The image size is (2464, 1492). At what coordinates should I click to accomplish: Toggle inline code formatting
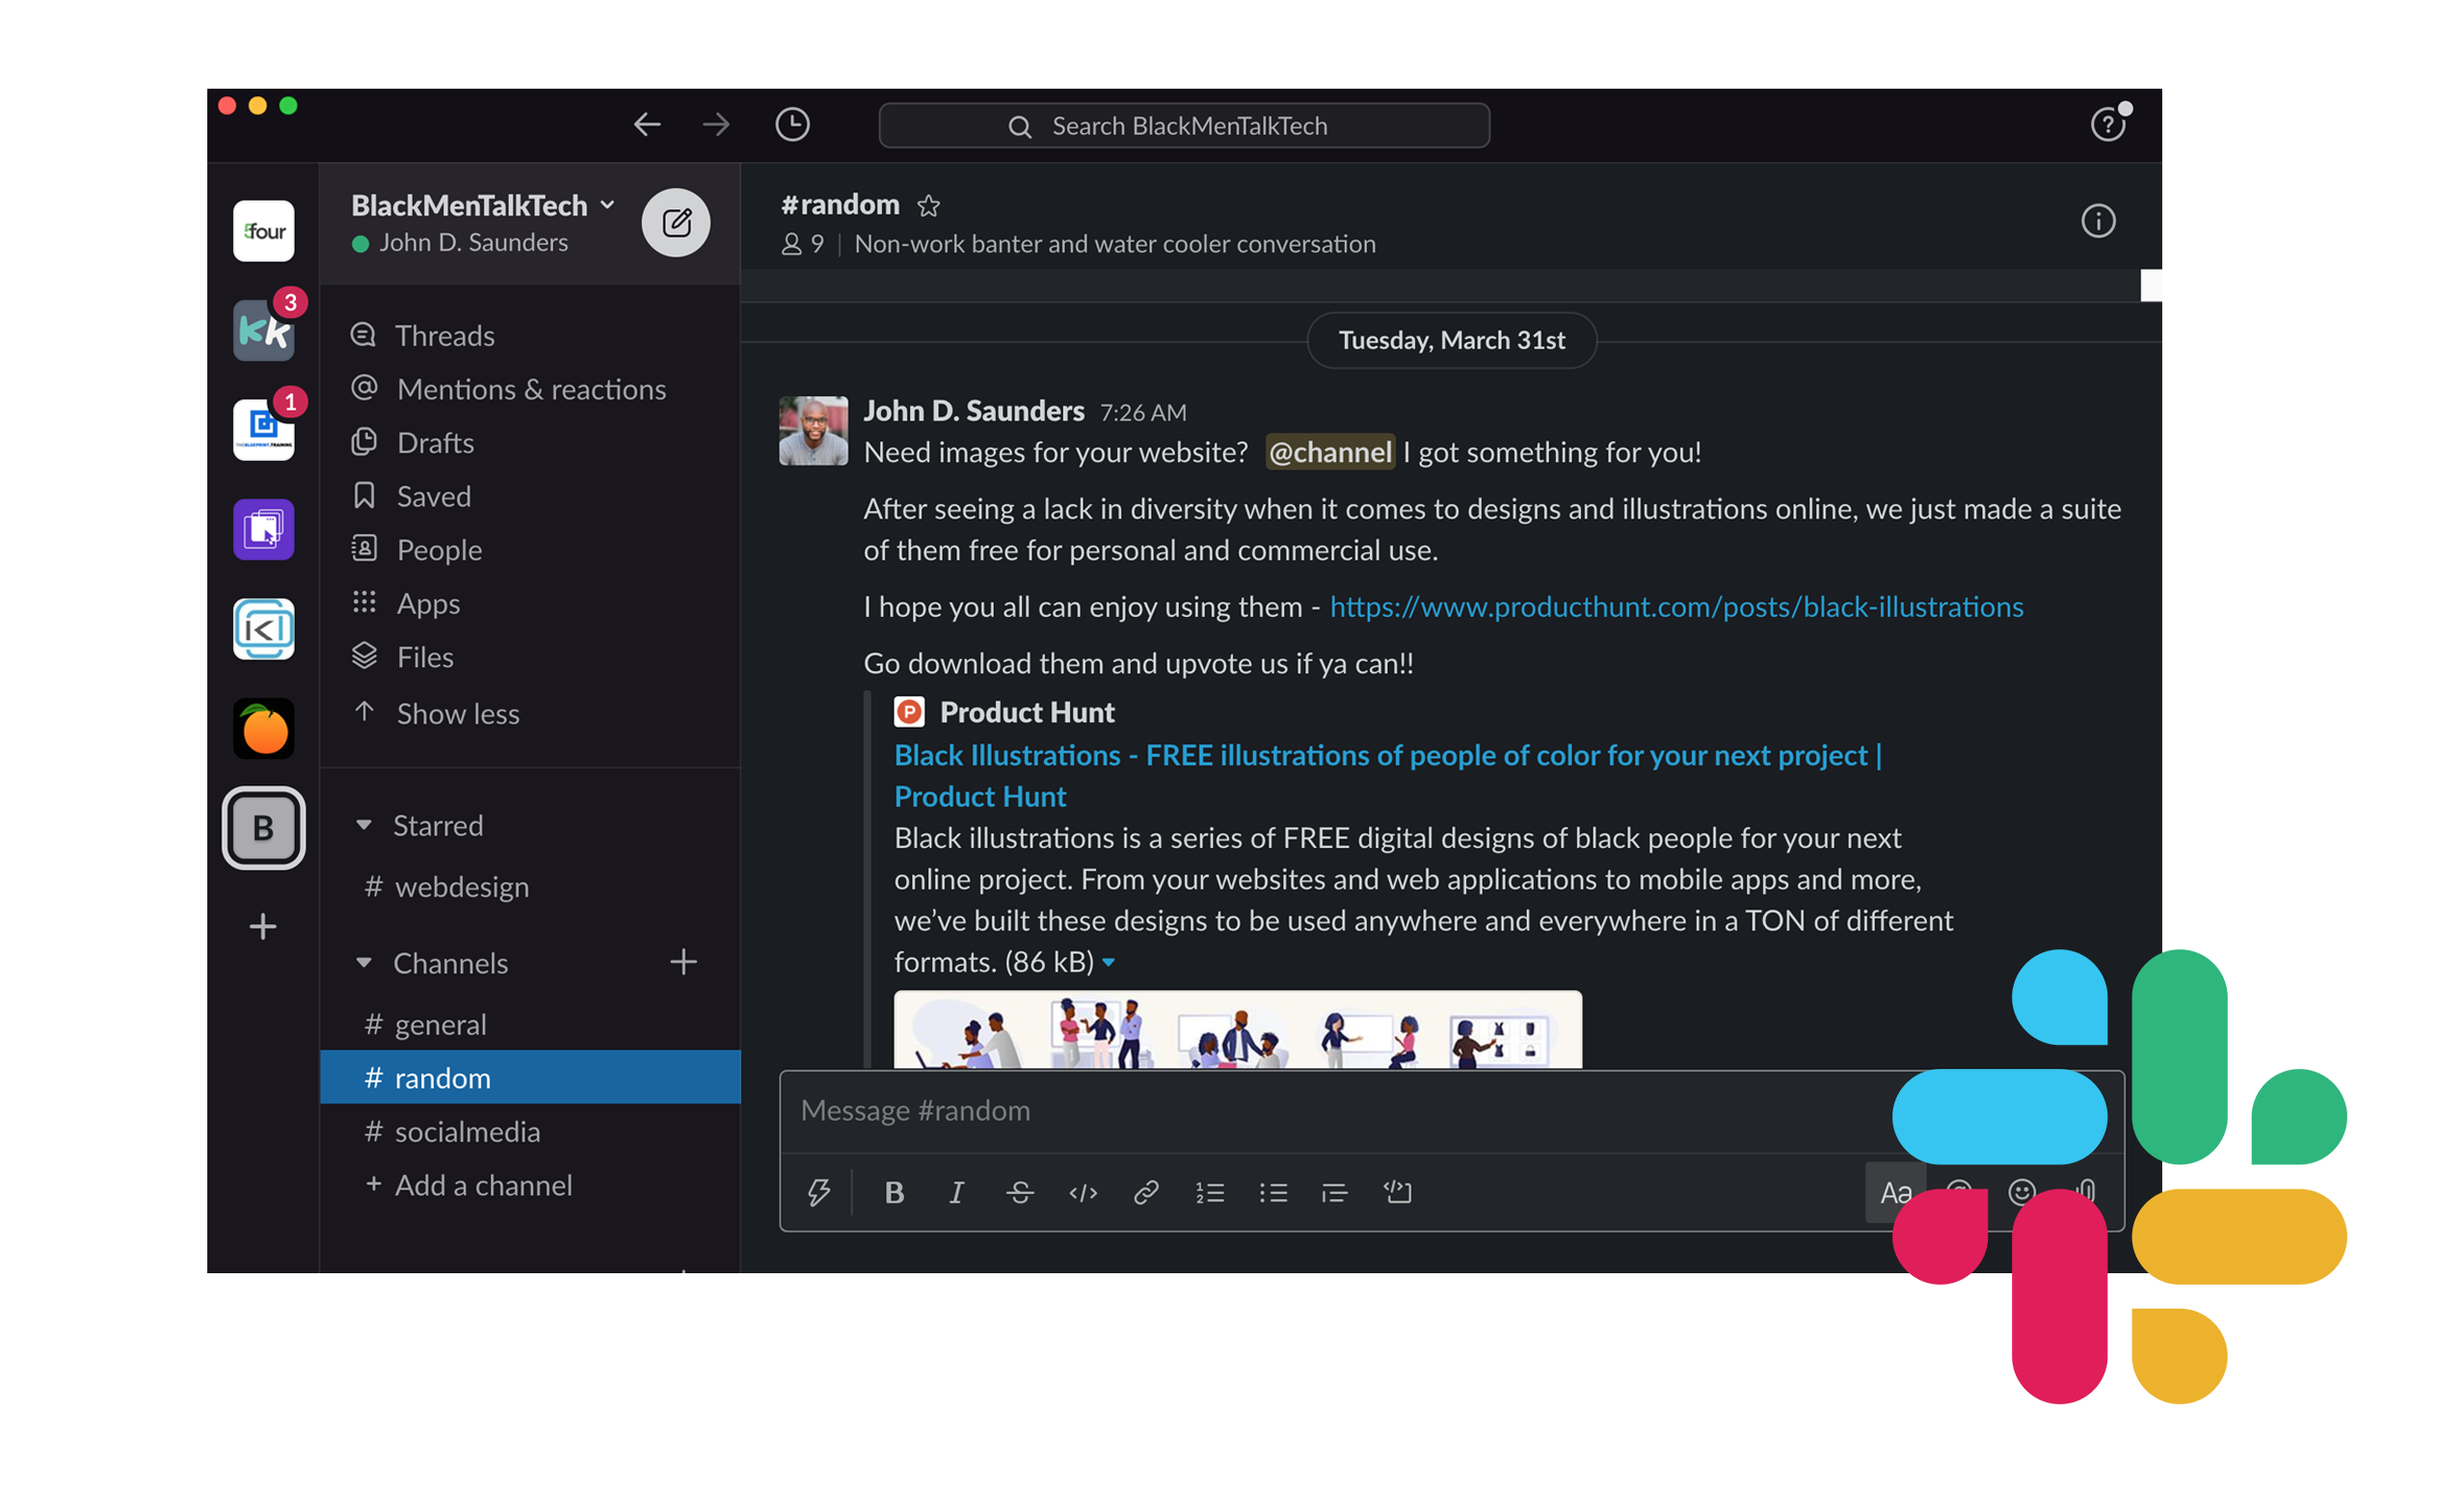click(1083, 1192)
